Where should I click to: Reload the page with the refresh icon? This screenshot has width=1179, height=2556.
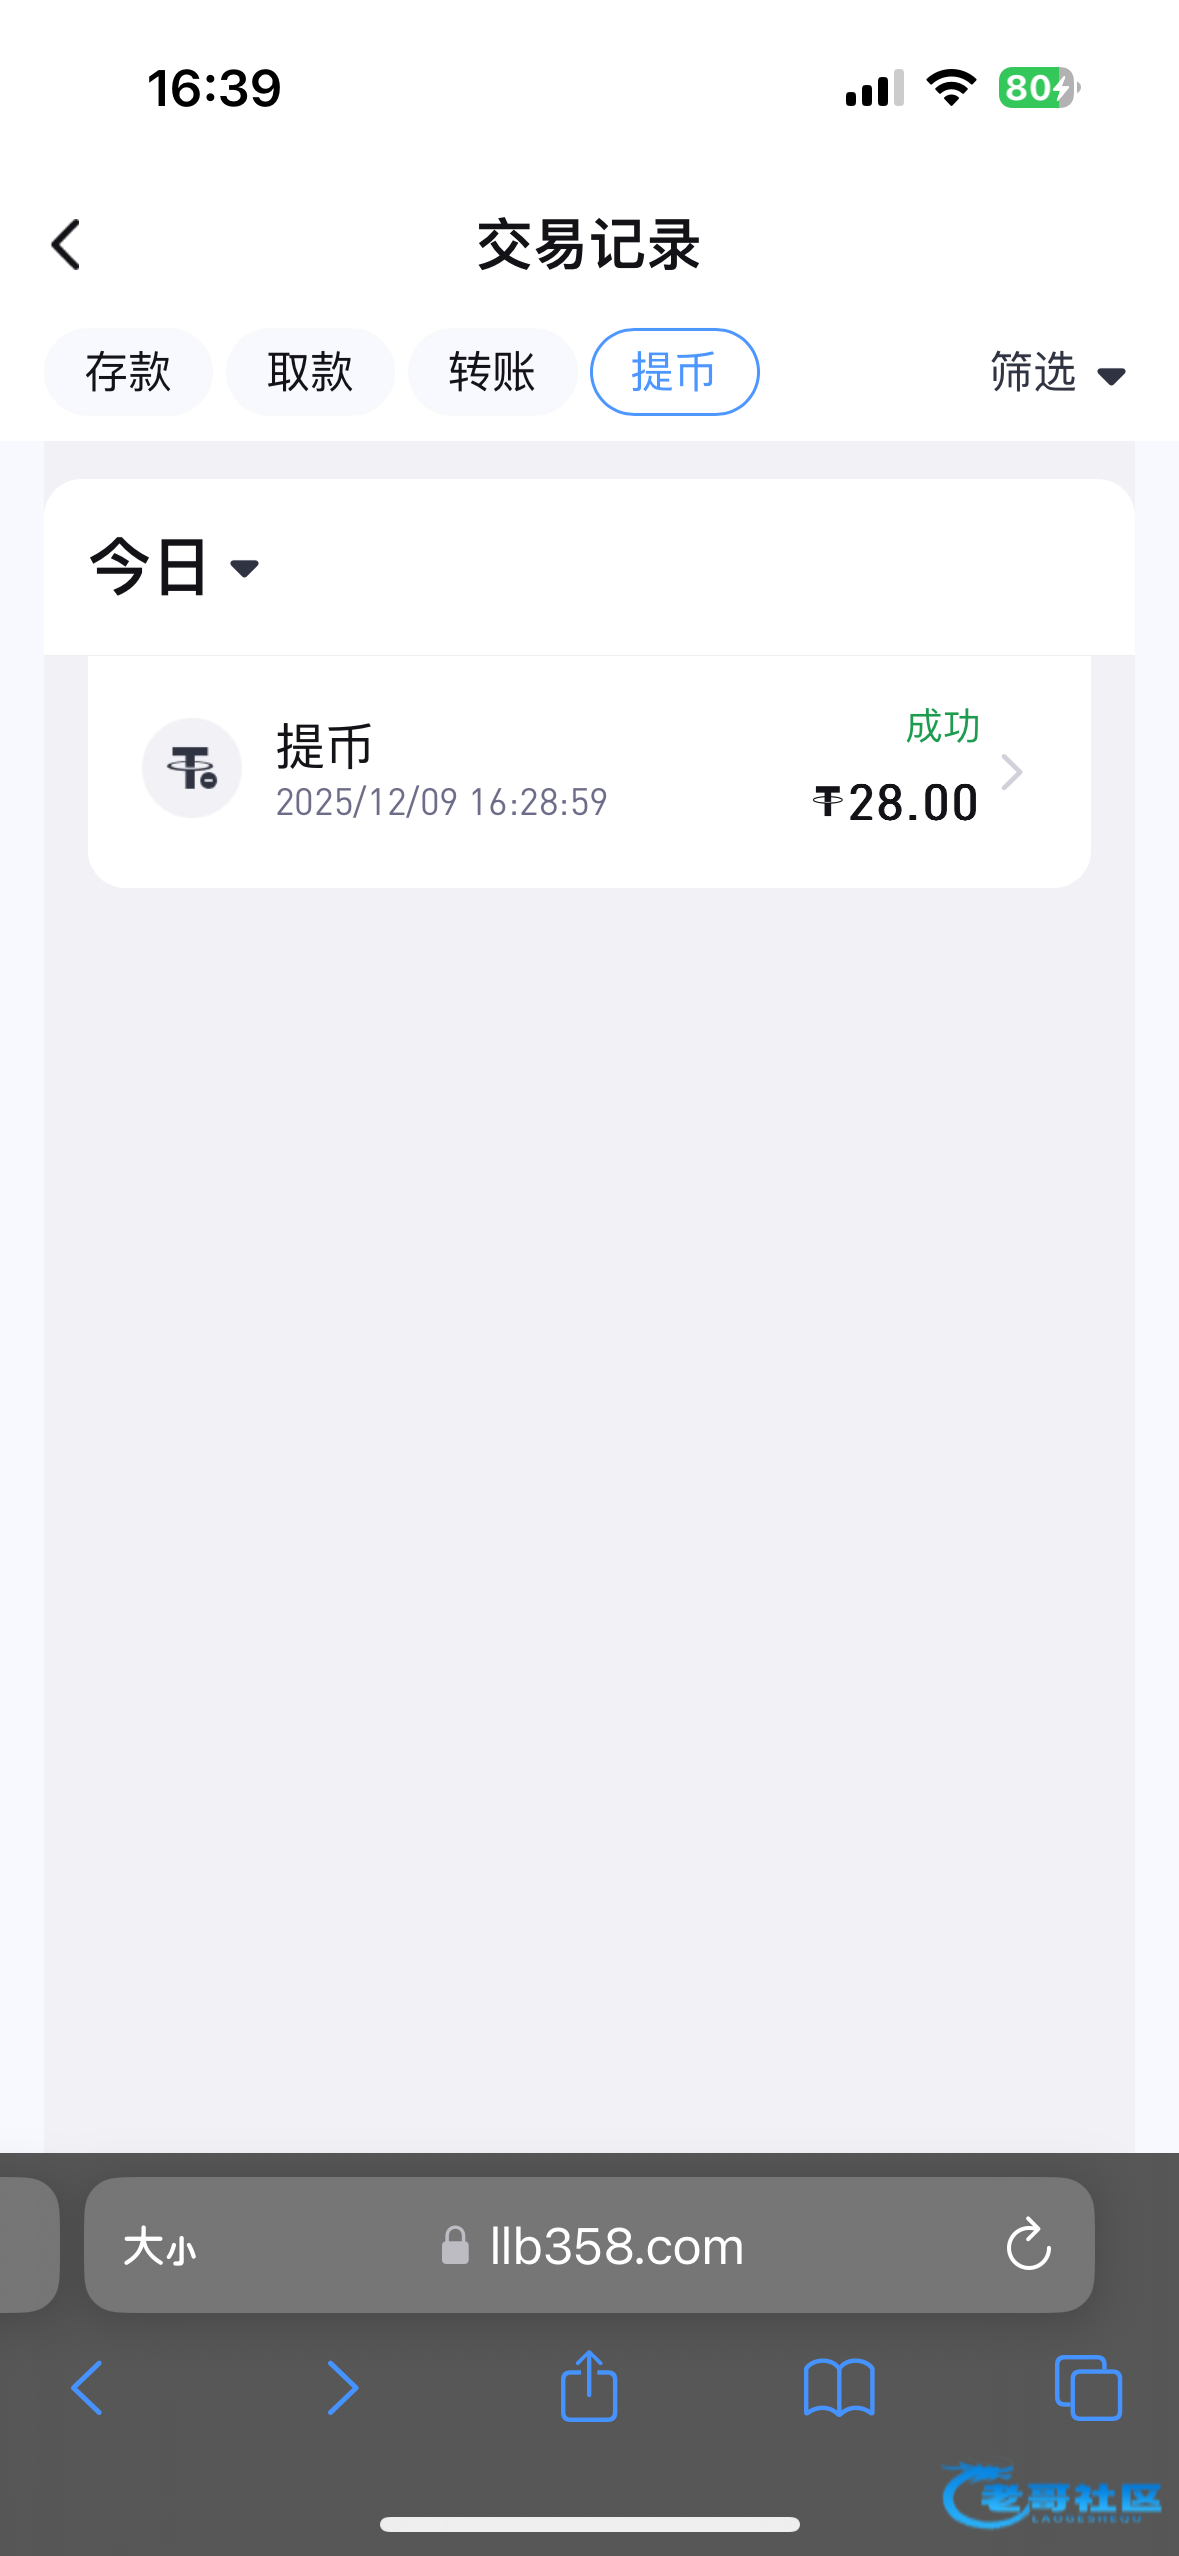1028,2245
